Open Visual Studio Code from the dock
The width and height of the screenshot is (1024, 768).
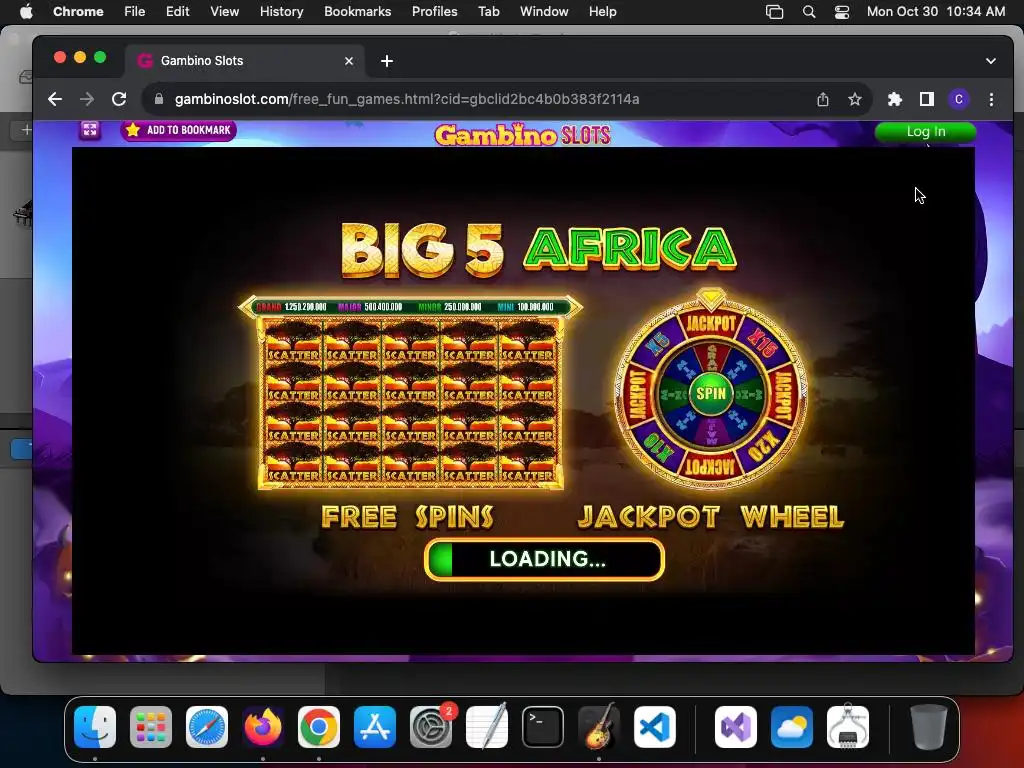pyautogui.click(x=655, y=727)
